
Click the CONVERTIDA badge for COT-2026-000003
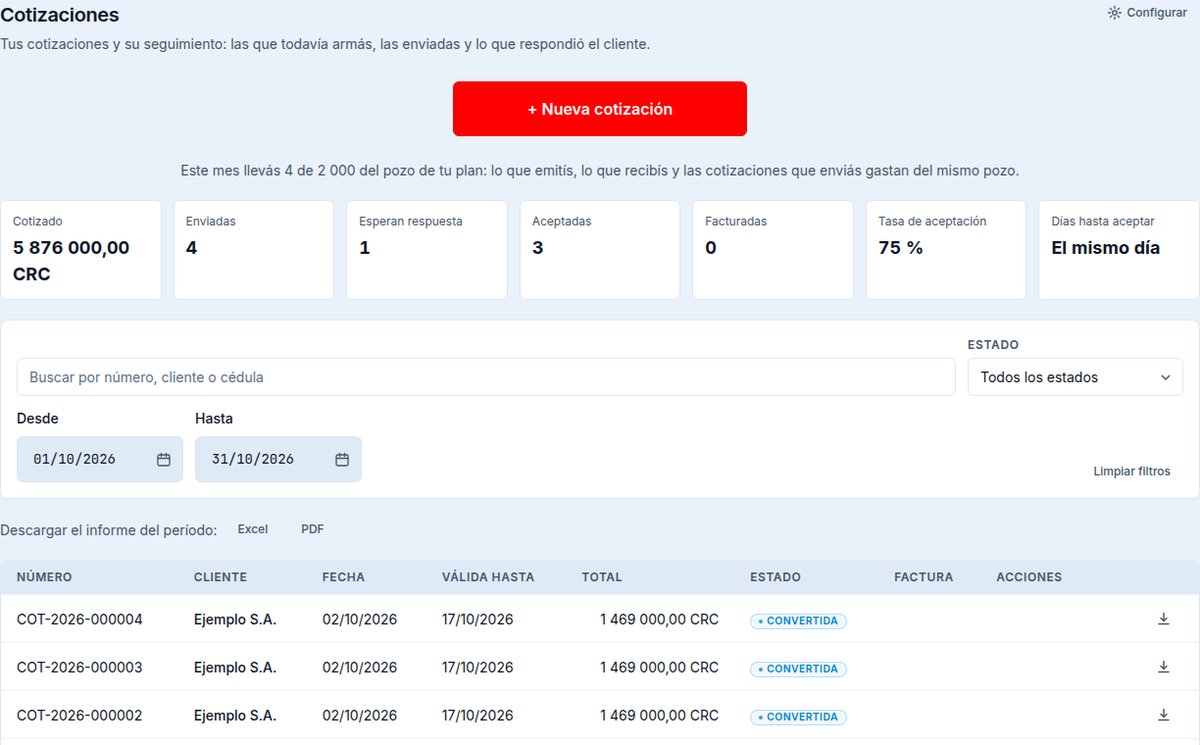pyautogui.click(x=798, y=669)
